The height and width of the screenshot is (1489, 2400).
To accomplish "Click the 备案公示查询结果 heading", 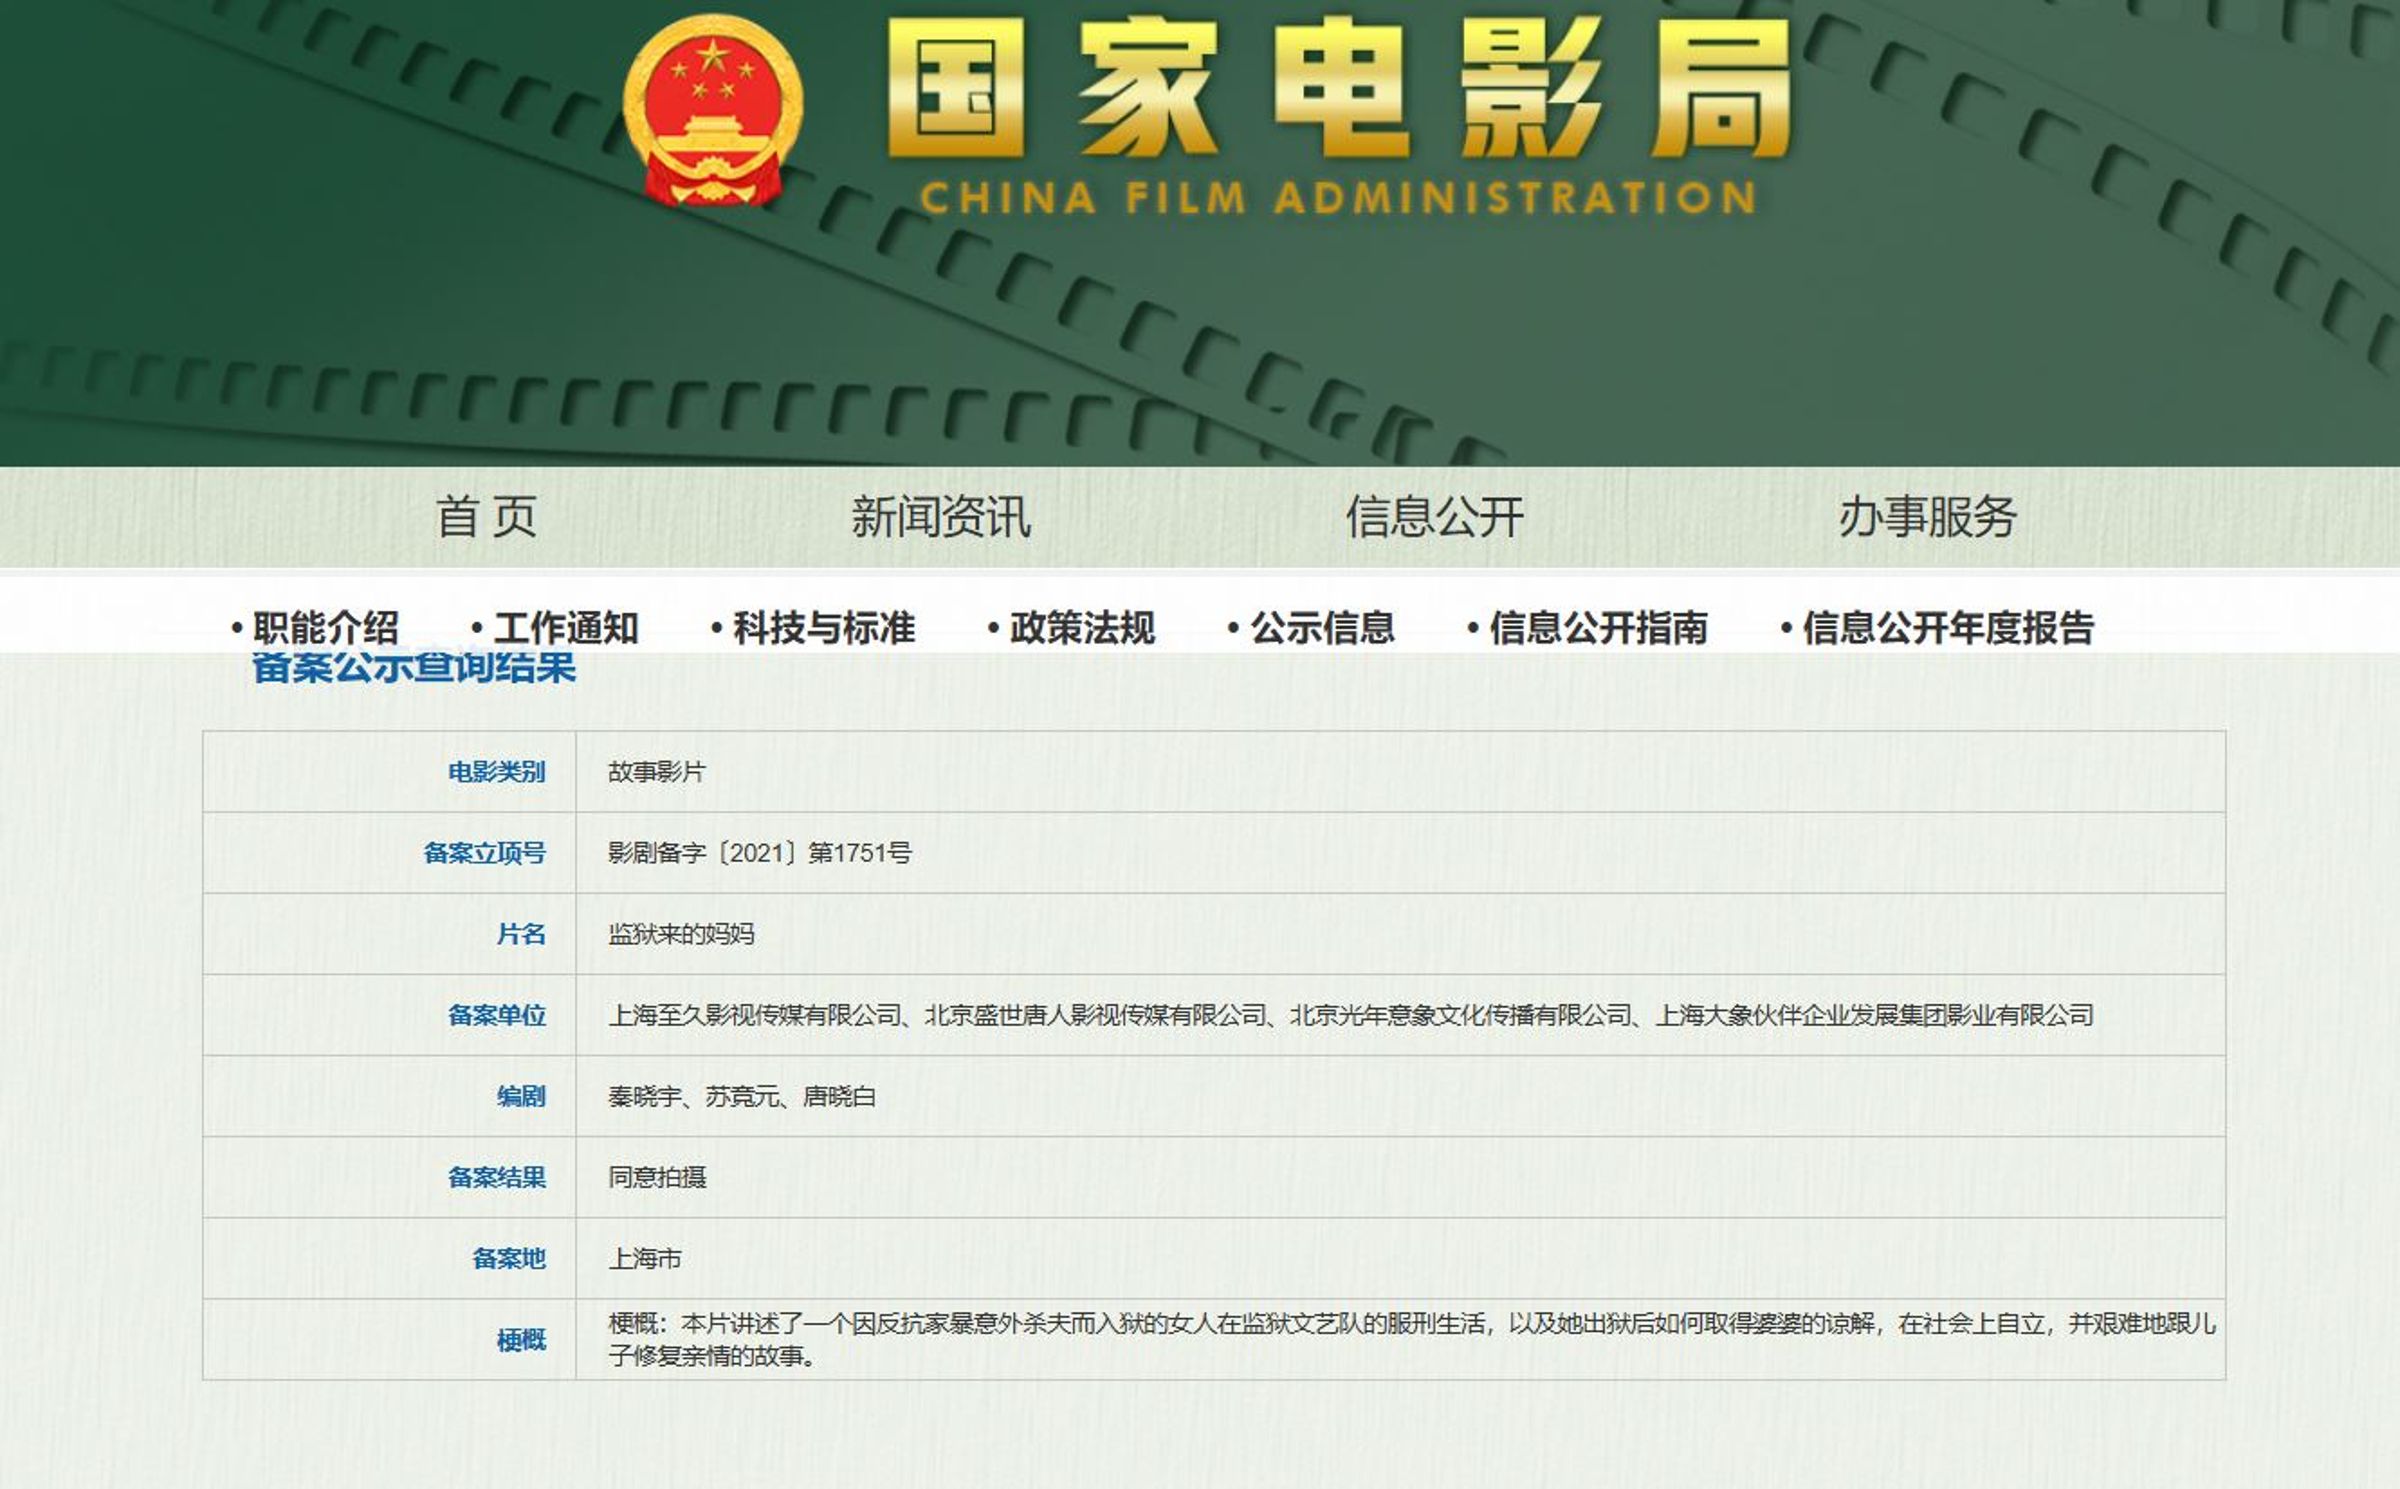I will point(414,667).
